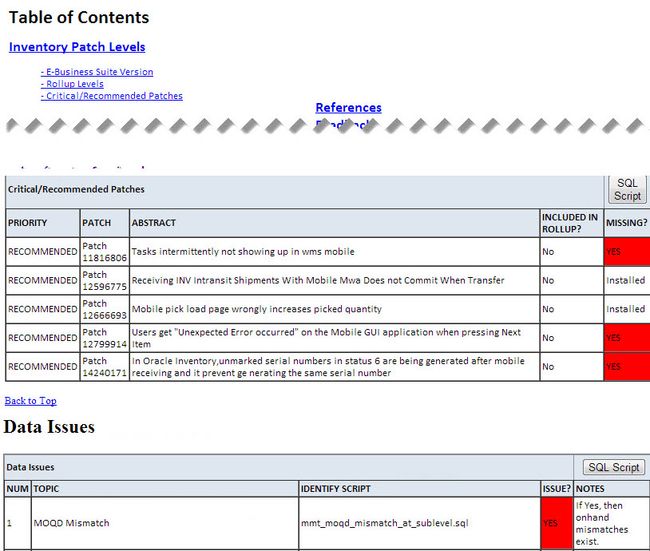The image size is (650, 551).
Task: Select the NOTES column header
Action: (x=612, y=489)
